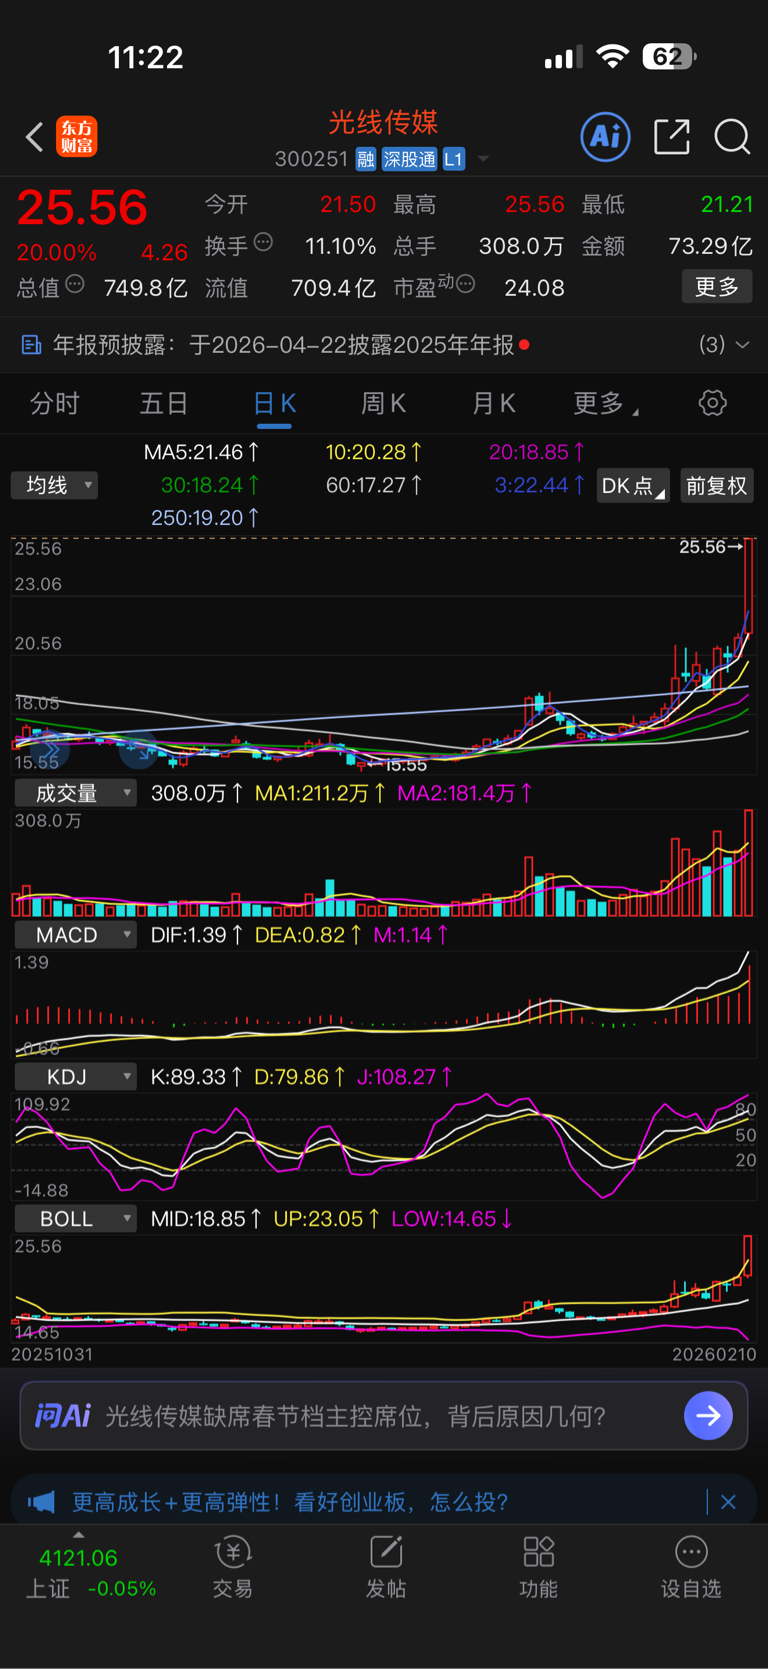
Task: Tap the LOW:14.65 Bollinger value
Action: point(452,1219)
